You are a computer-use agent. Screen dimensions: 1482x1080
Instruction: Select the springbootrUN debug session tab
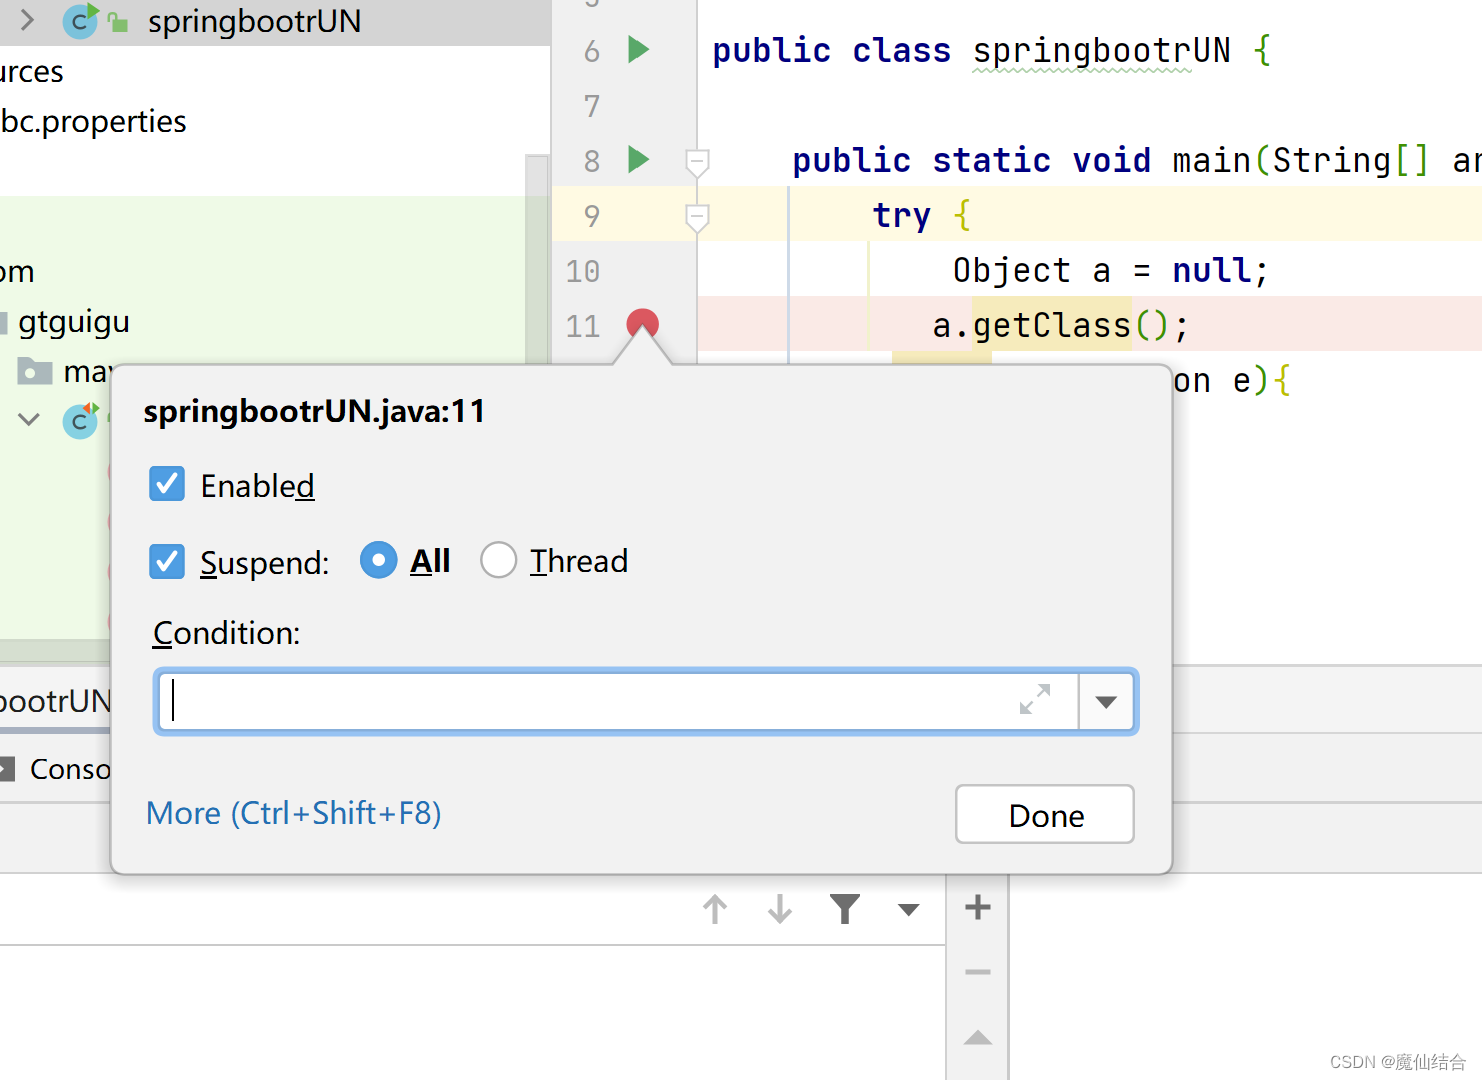click(x=55, y=701)
